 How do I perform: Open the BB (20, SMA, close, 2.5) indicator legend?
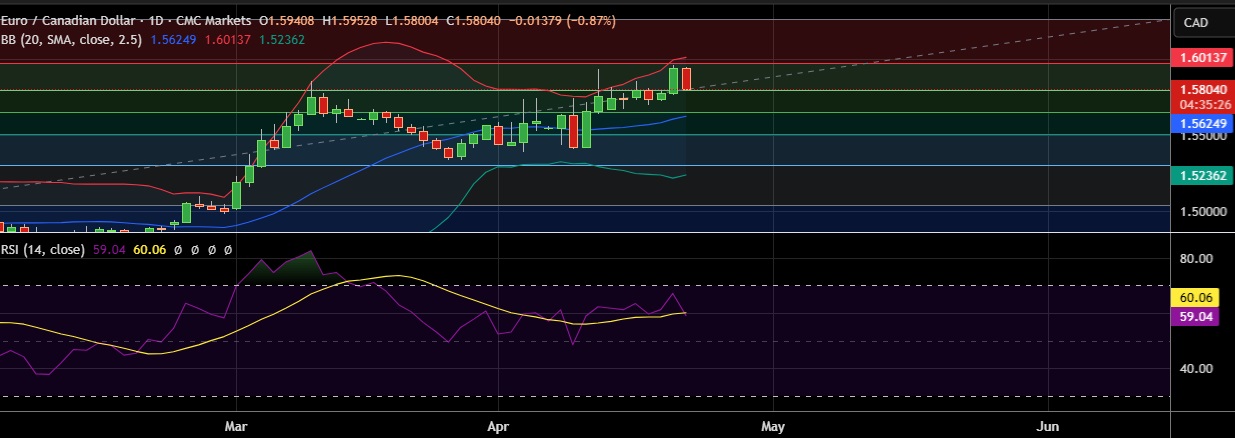point(72,39)
